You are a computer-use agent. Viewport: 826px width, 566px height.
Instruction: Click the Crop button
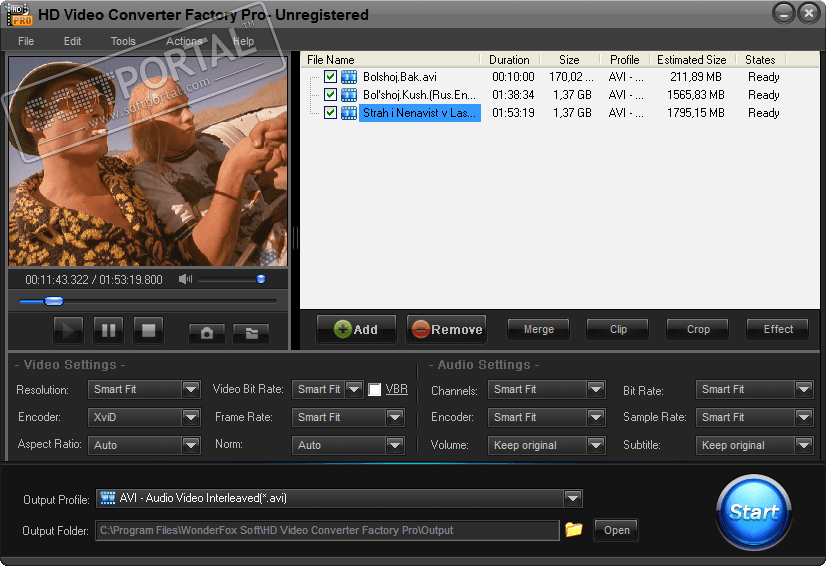pos(698,329)
